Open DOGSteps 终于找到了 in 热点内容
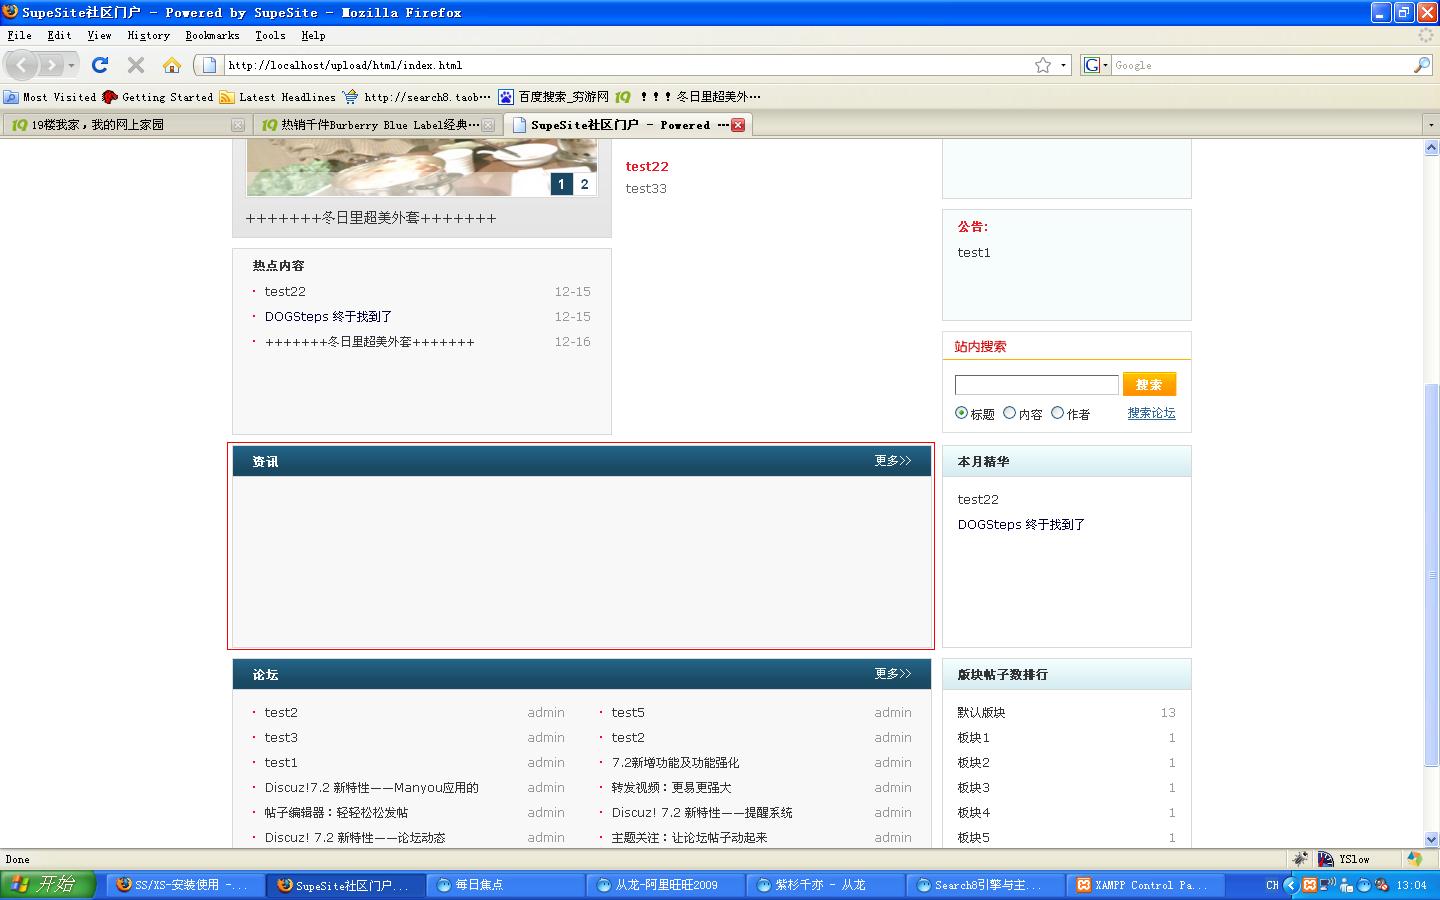The image size is (1440, 900). [328, 316]
